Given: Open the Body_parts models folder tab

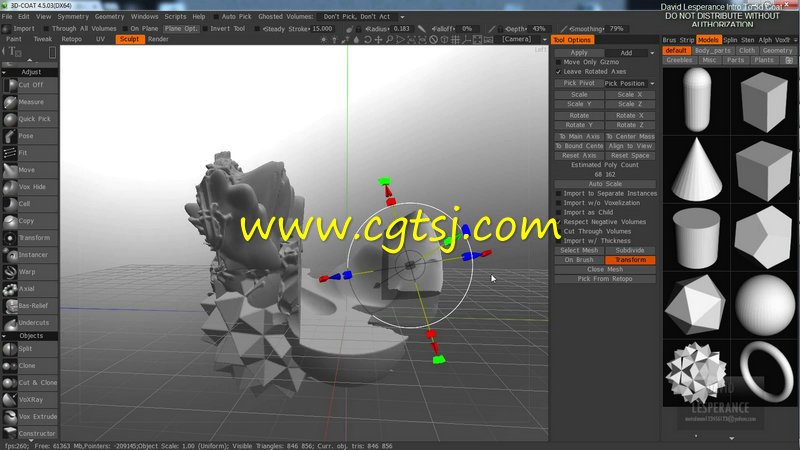Looking at the screenshot, I should pyautogui.click(x=712, y=51).
